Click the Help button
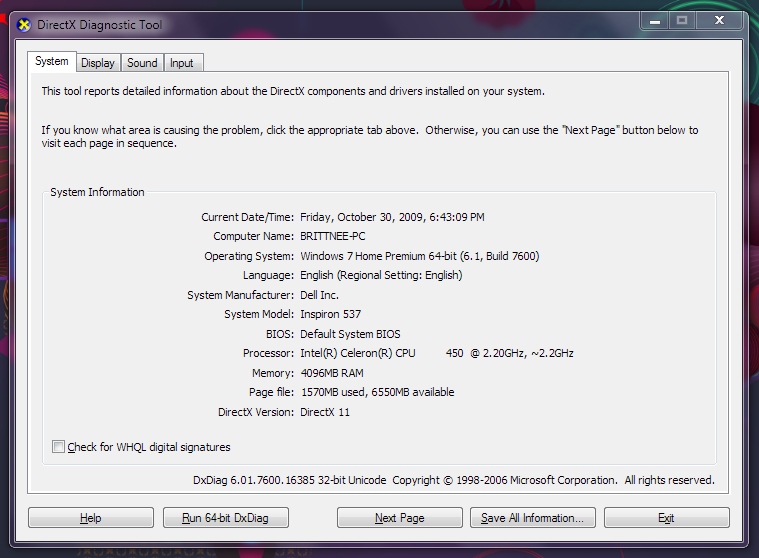This screenshot has height=558, width=759. 91,518
